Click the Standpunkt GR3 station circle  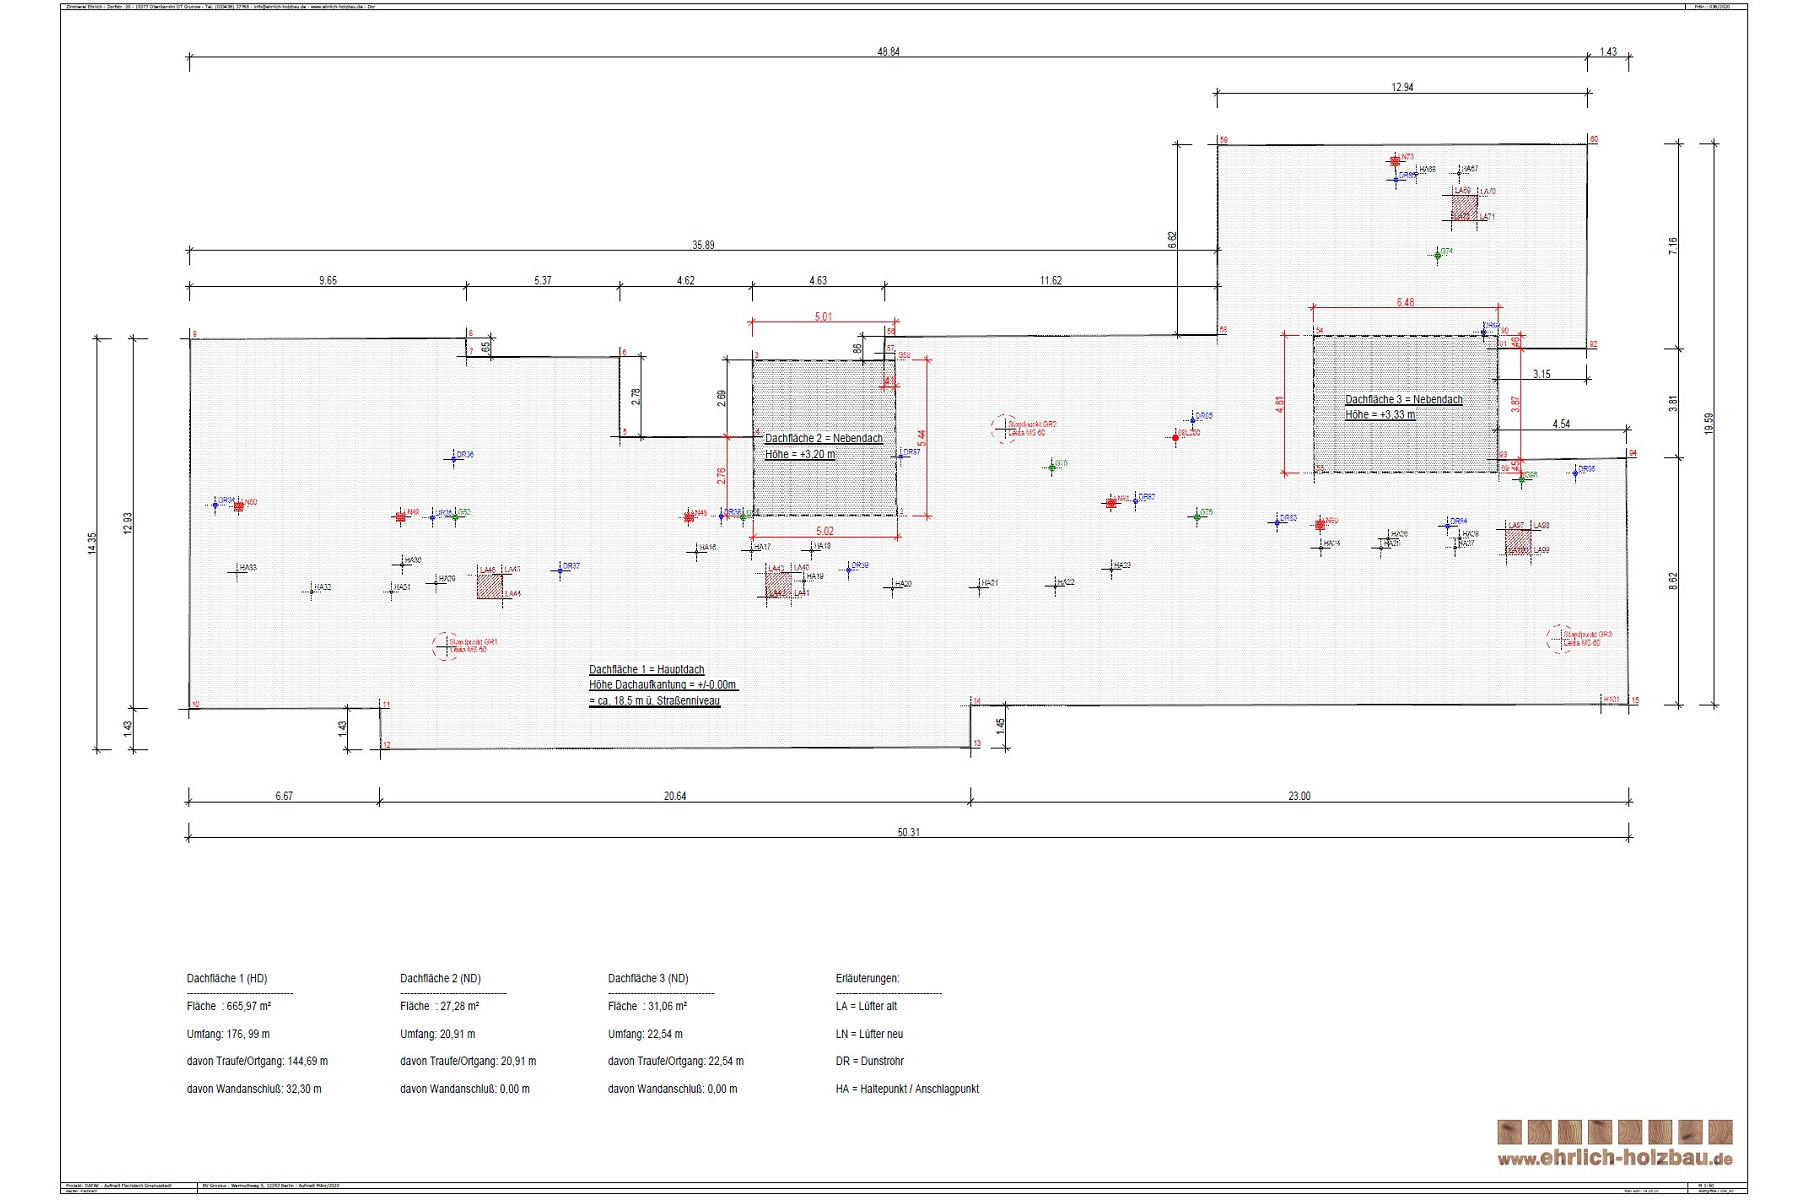point(1559,638)
